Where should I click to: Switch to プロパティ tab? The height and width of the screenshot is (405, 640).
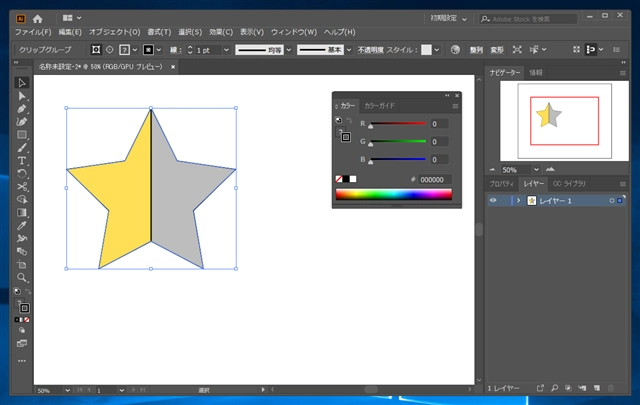(x=502, y=184)
